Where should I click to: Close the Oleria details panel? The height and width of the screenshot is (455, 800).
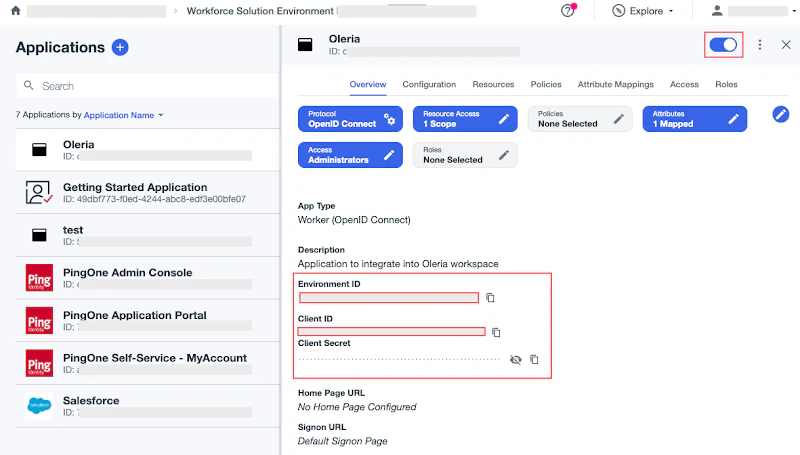pos(786,45)
